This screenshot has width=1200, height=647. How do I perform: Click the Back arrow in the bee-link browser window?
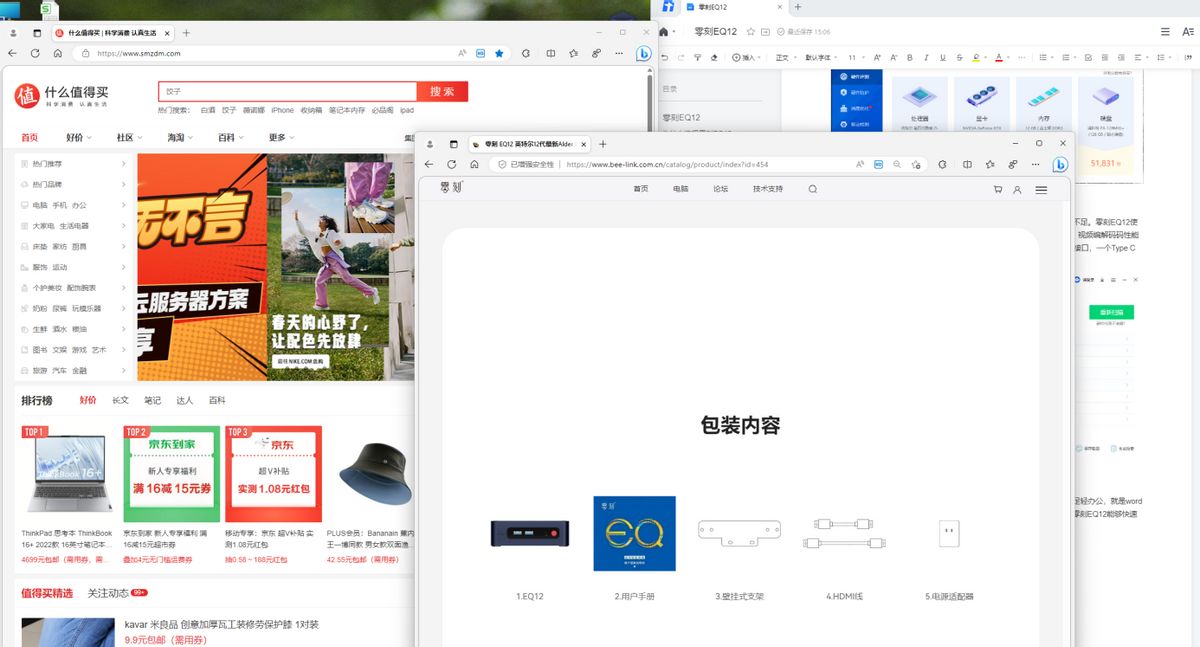tap(429, 164)
